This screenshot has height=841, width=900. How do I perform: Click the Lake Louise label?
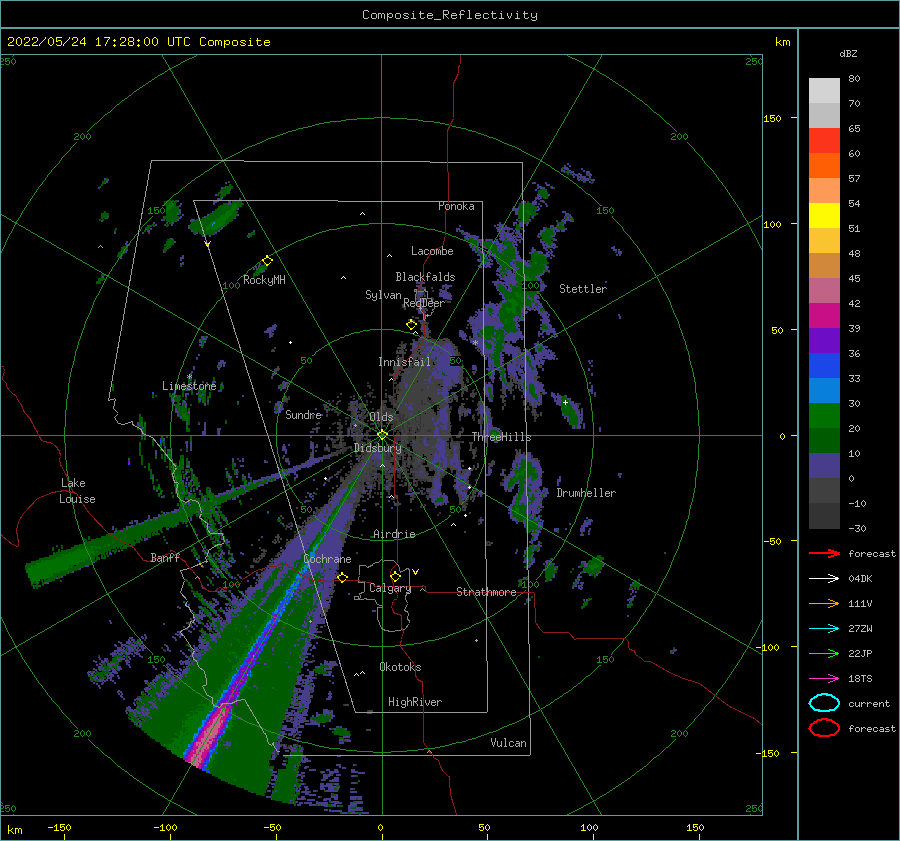click(77, 491)
